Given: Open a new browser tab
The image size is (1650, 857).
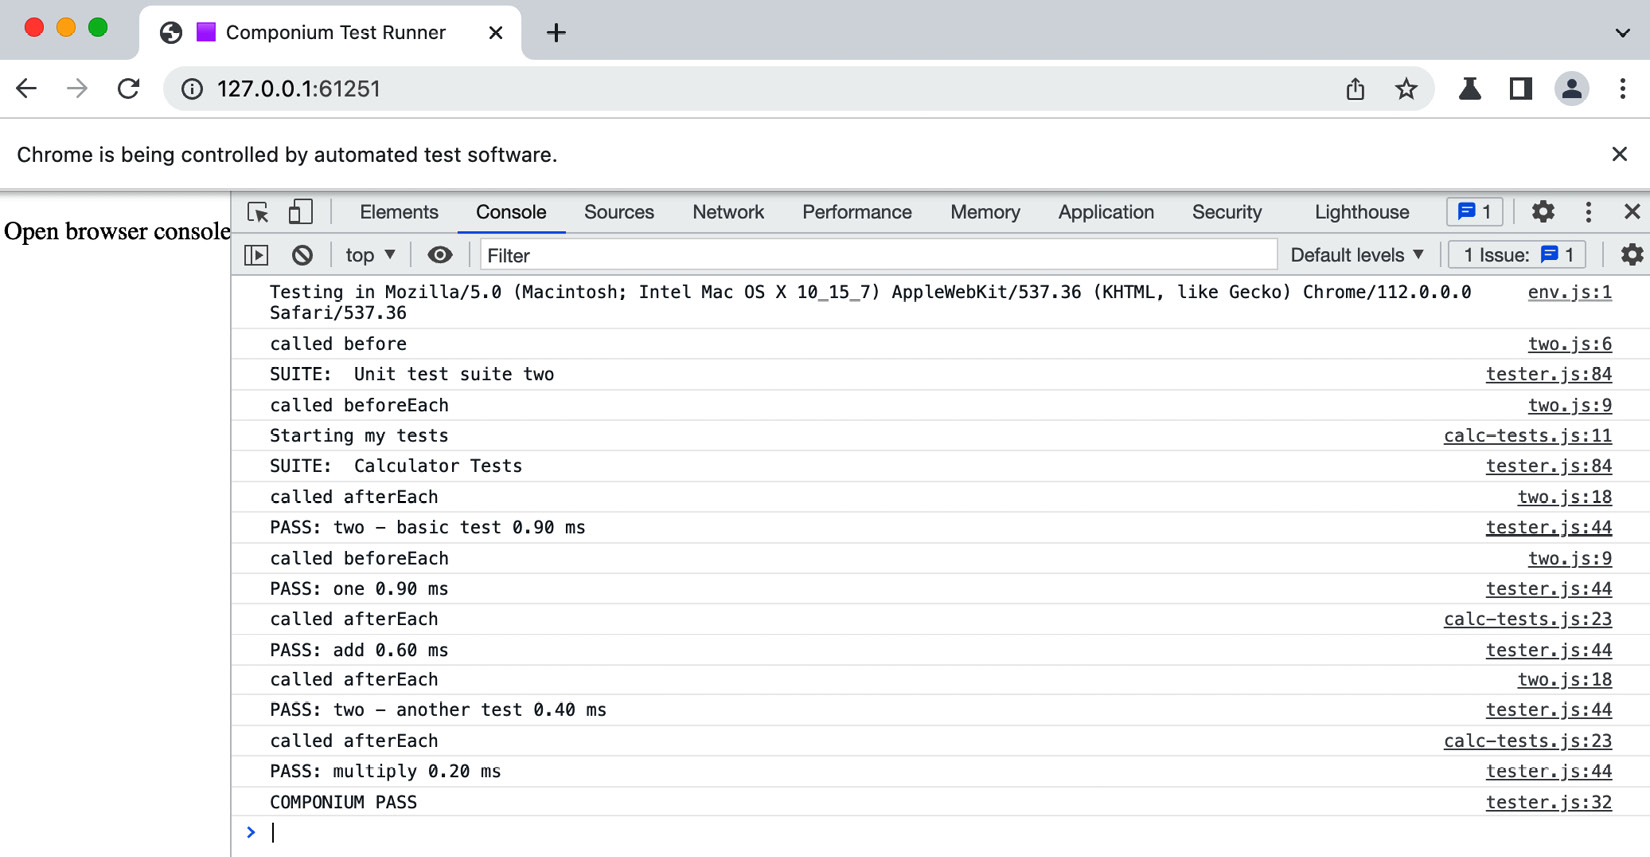Looking at the screenshot, I should (x=556, y=33).
